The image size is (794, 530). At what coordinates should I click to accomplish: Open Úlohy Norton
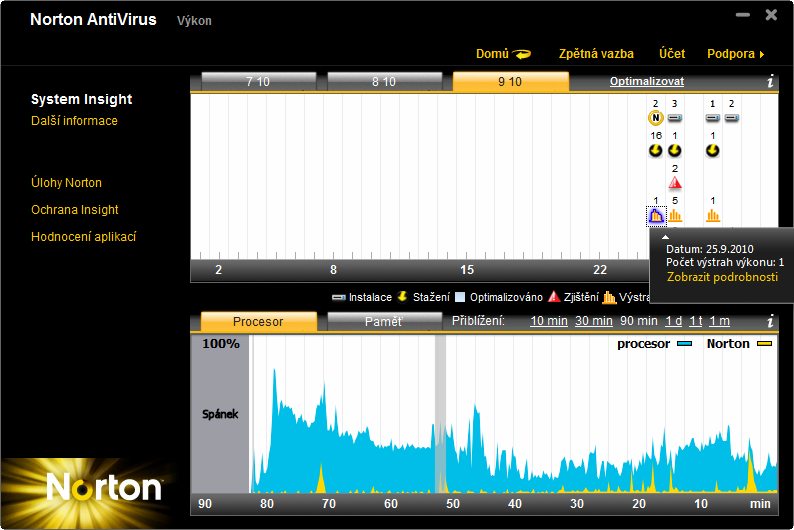tap(66, 182)
